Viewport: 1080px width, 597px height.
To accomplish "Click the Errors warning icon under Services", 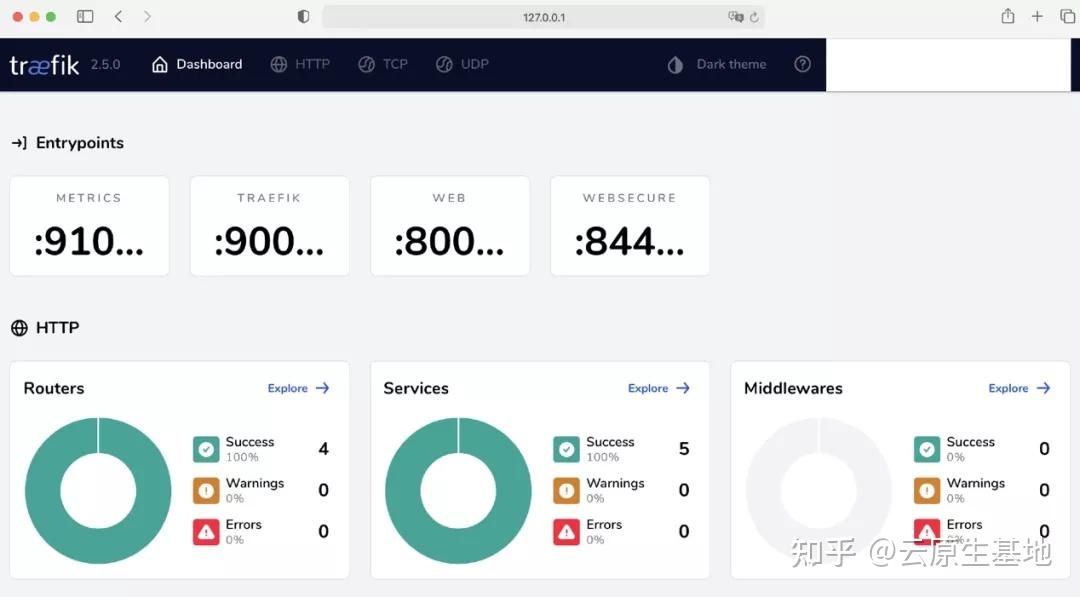I will pyautogui.click(x=566, y=531).
